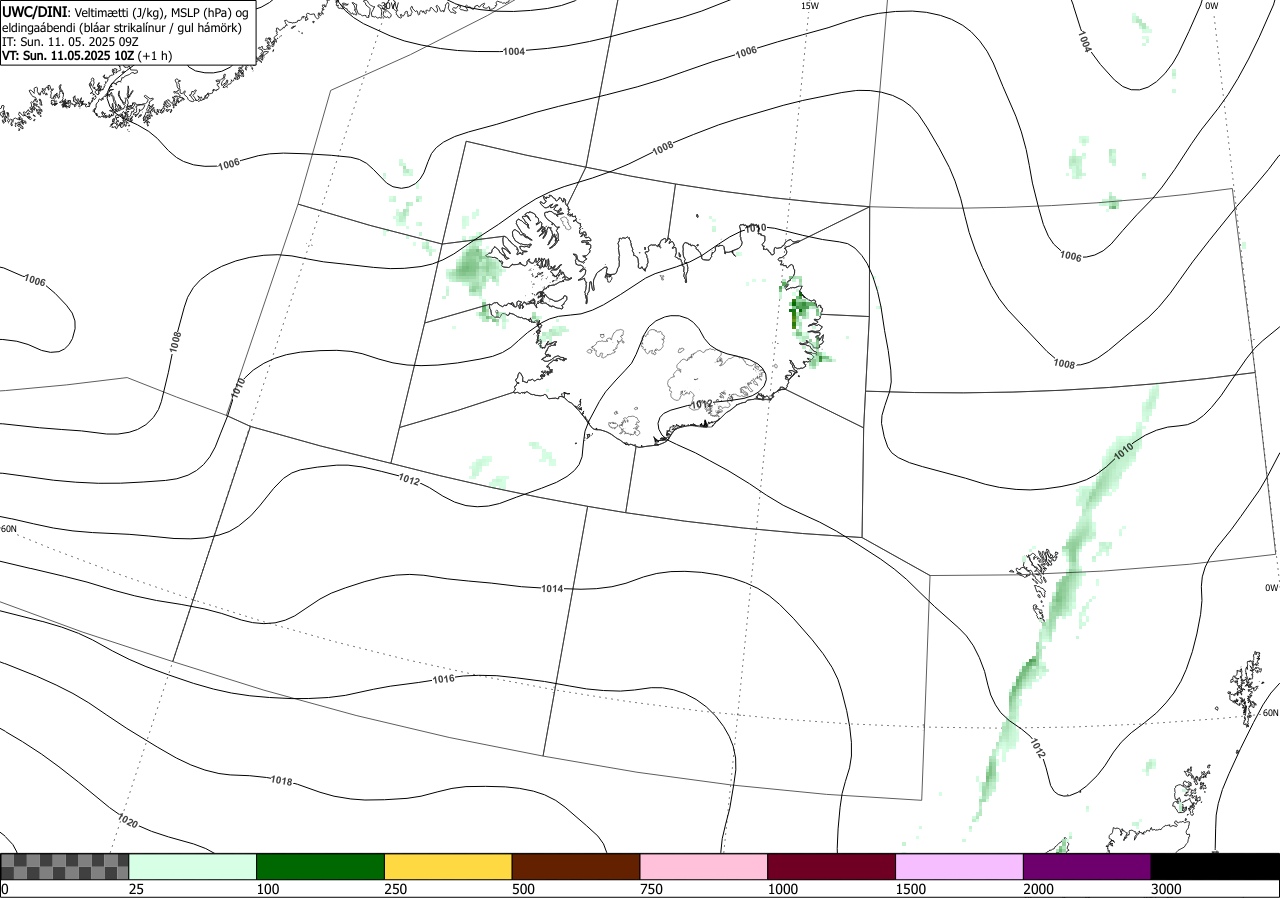Screen dimensions: 1280x898
Task: Click legend value "500"
Action: 523,889
